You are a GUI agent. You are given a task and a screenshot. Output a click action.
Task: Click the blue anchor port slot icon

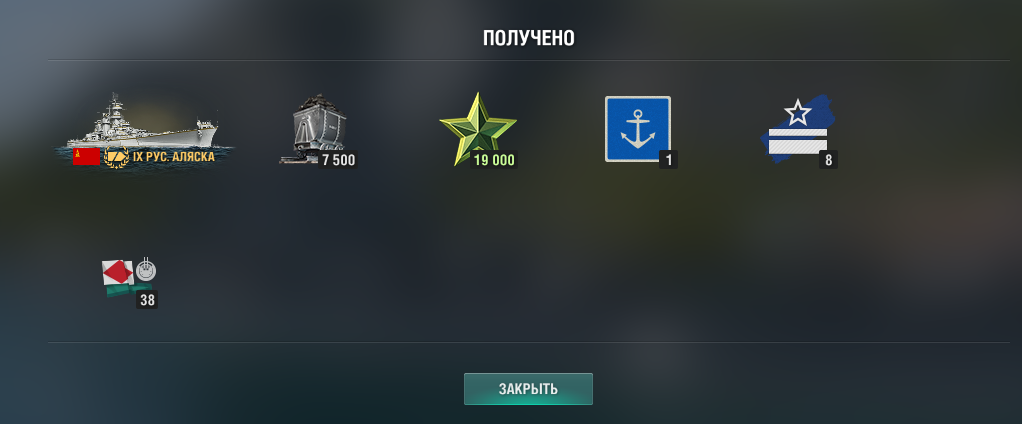point(637,129)
